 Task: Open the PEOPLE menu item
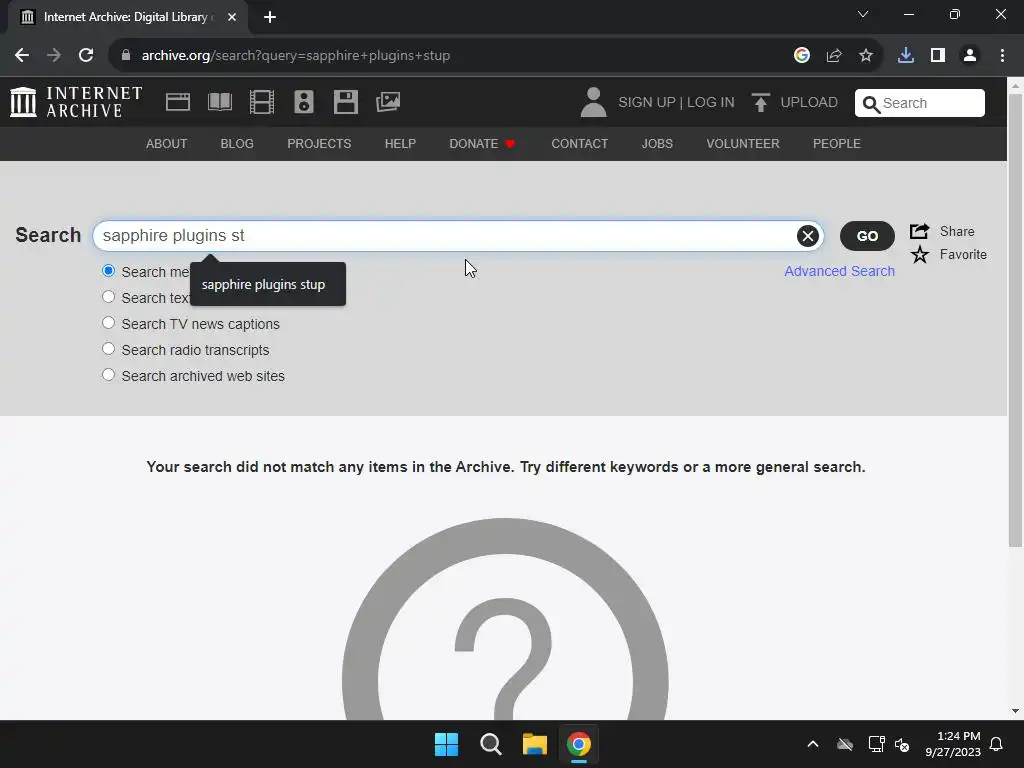837,144
